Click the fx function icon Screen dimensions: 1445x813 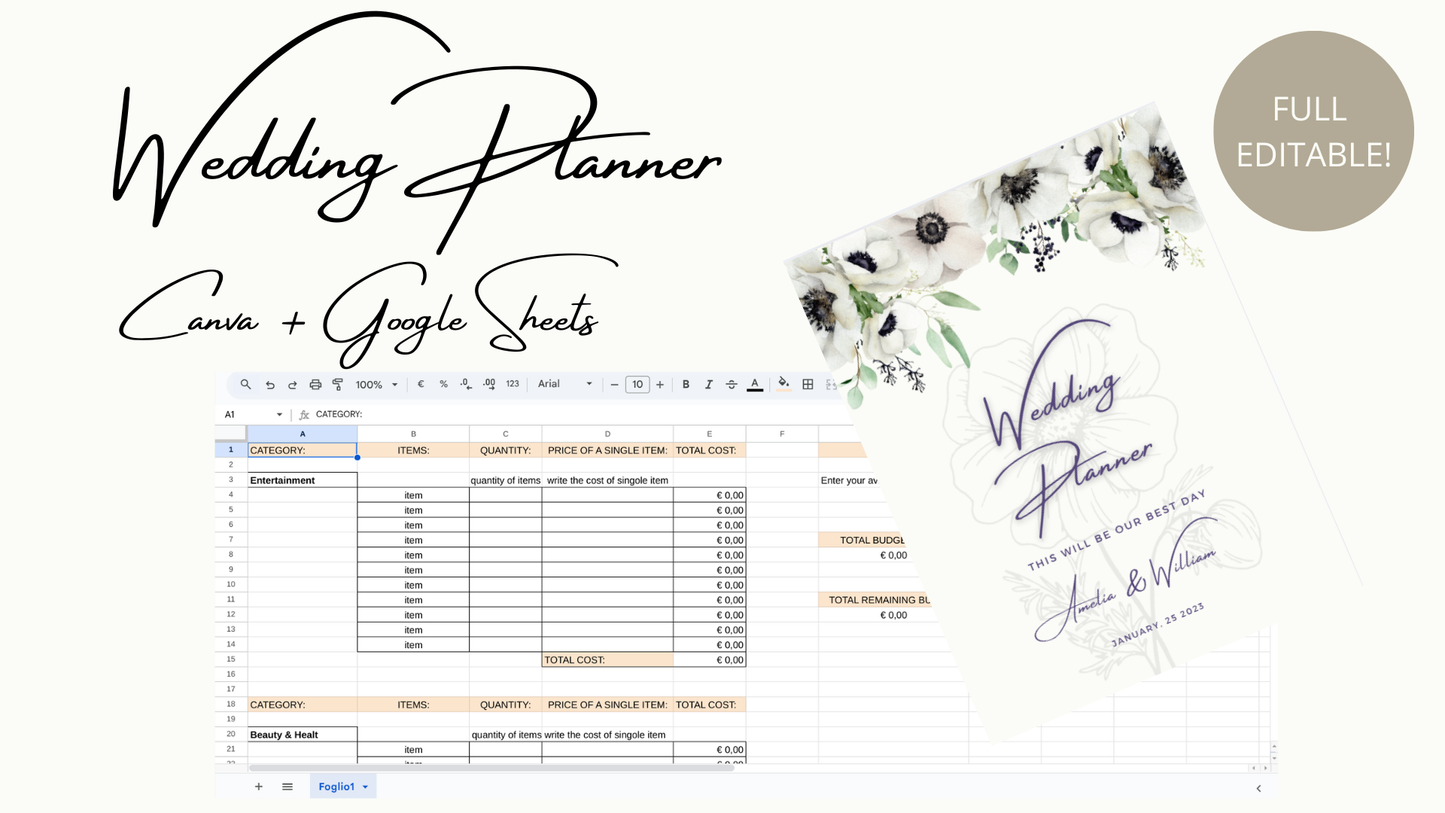304,414
